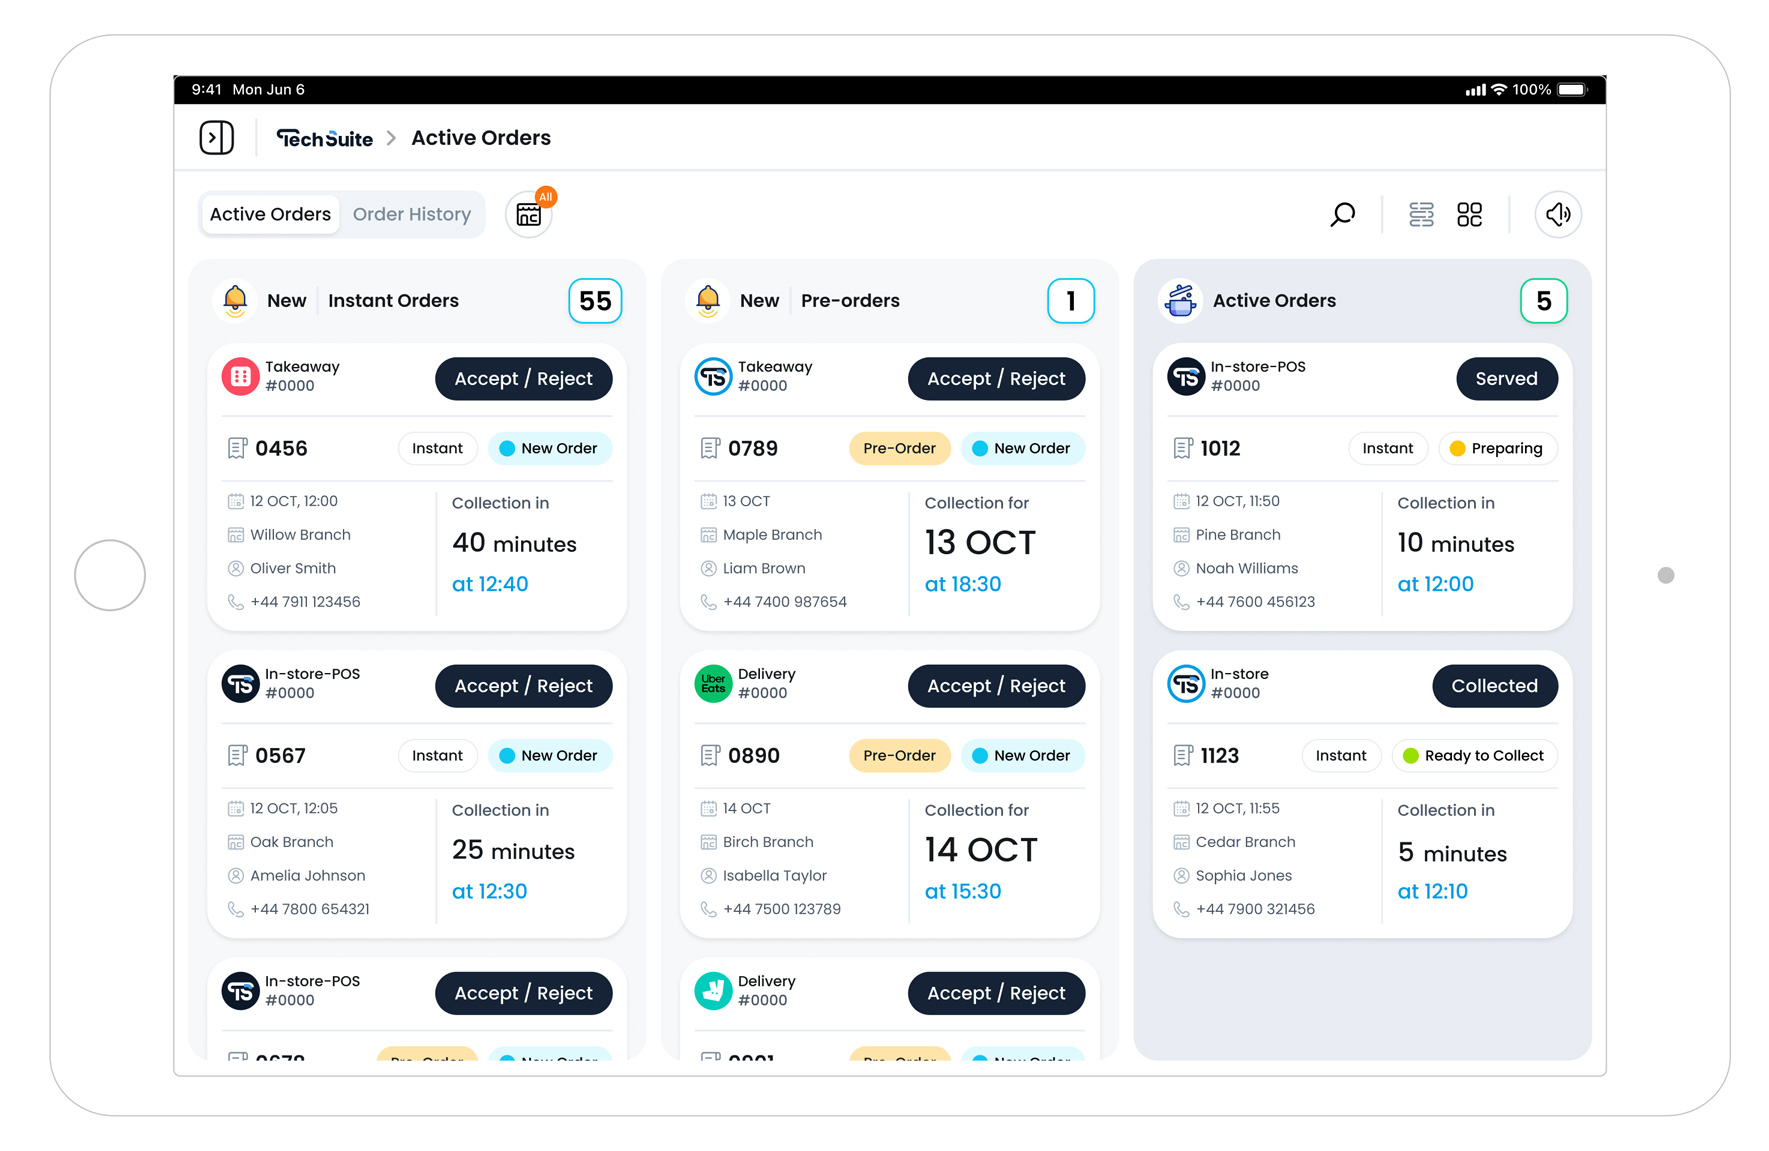Switch to the Order History tab
Image resolution: width=1769 pixels, height=1151 pixels.
pos(412,214)
